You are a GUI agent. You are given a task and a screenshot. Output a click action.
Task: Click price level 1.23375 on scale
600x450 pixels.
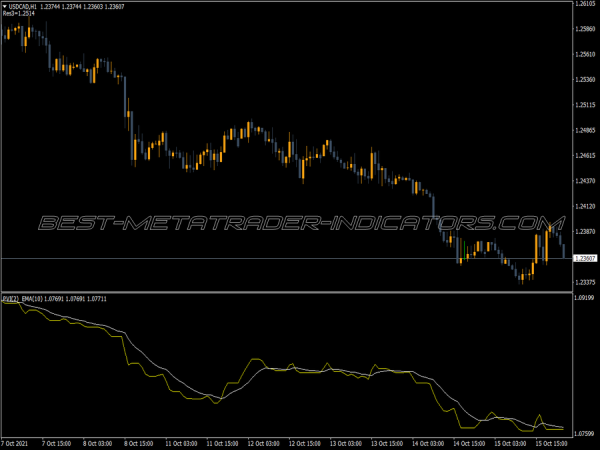pyautogui.click(x=585, y=282)
